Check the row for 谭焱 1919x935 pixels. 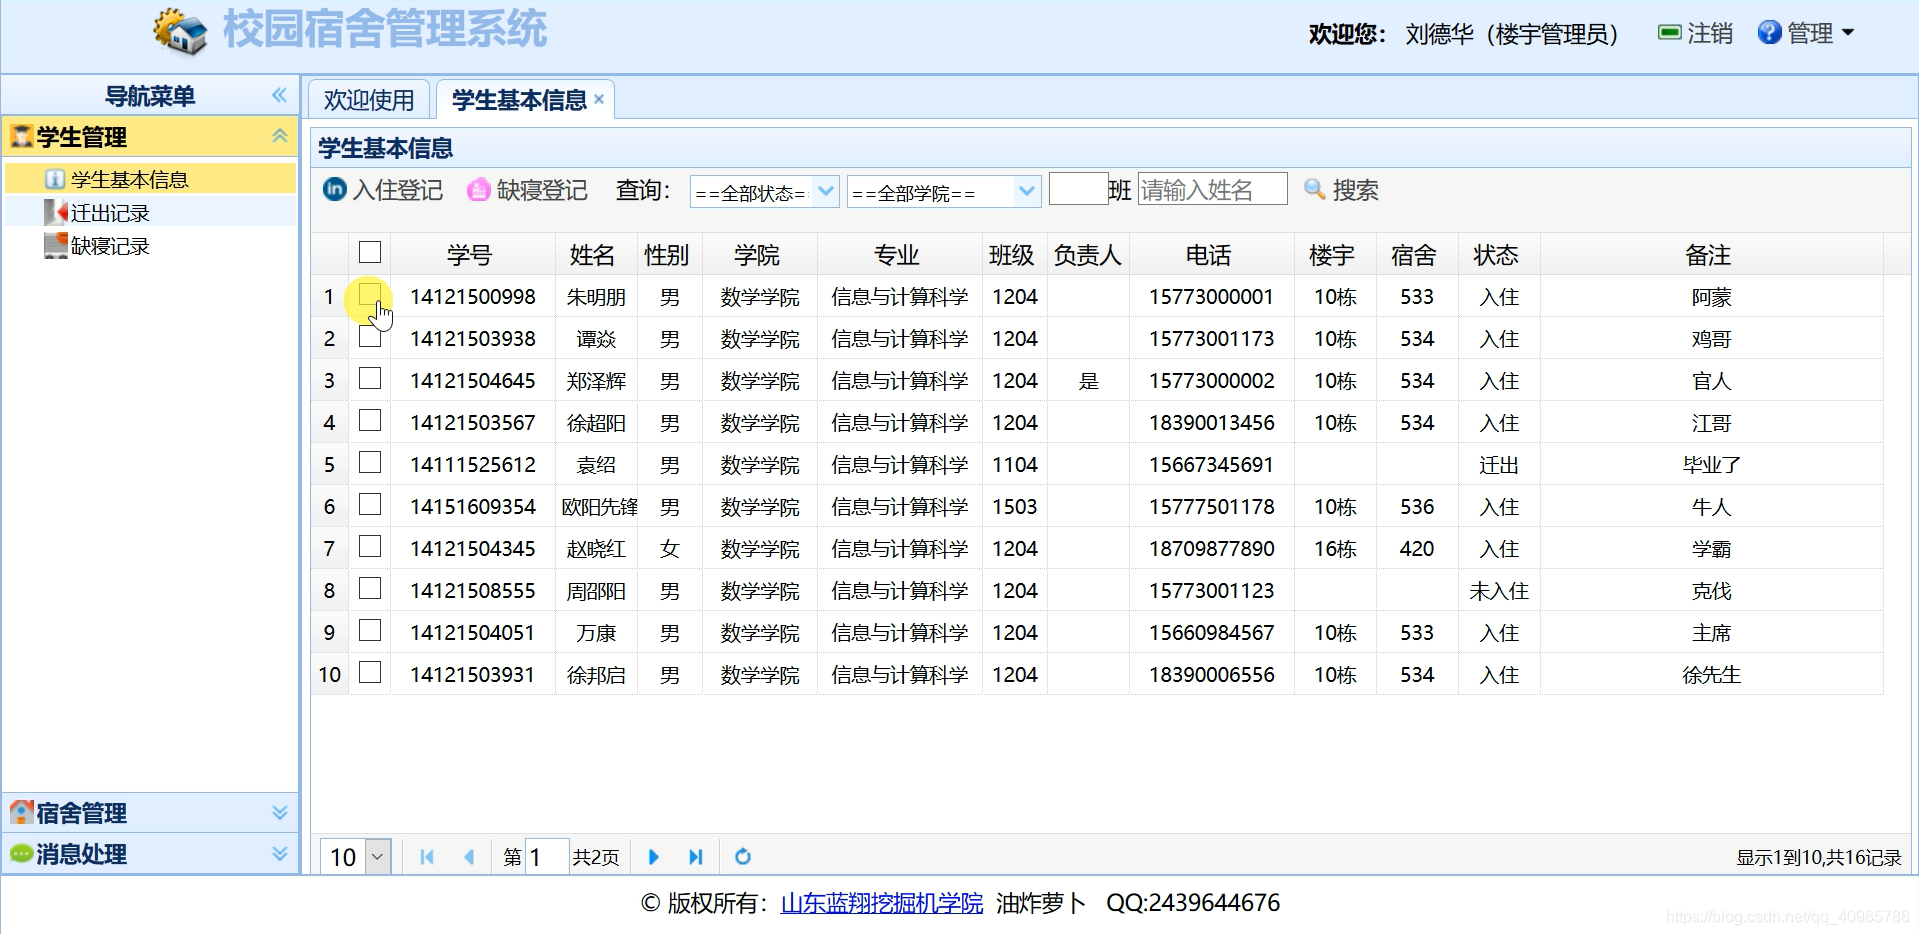click(x=370, y=336)
